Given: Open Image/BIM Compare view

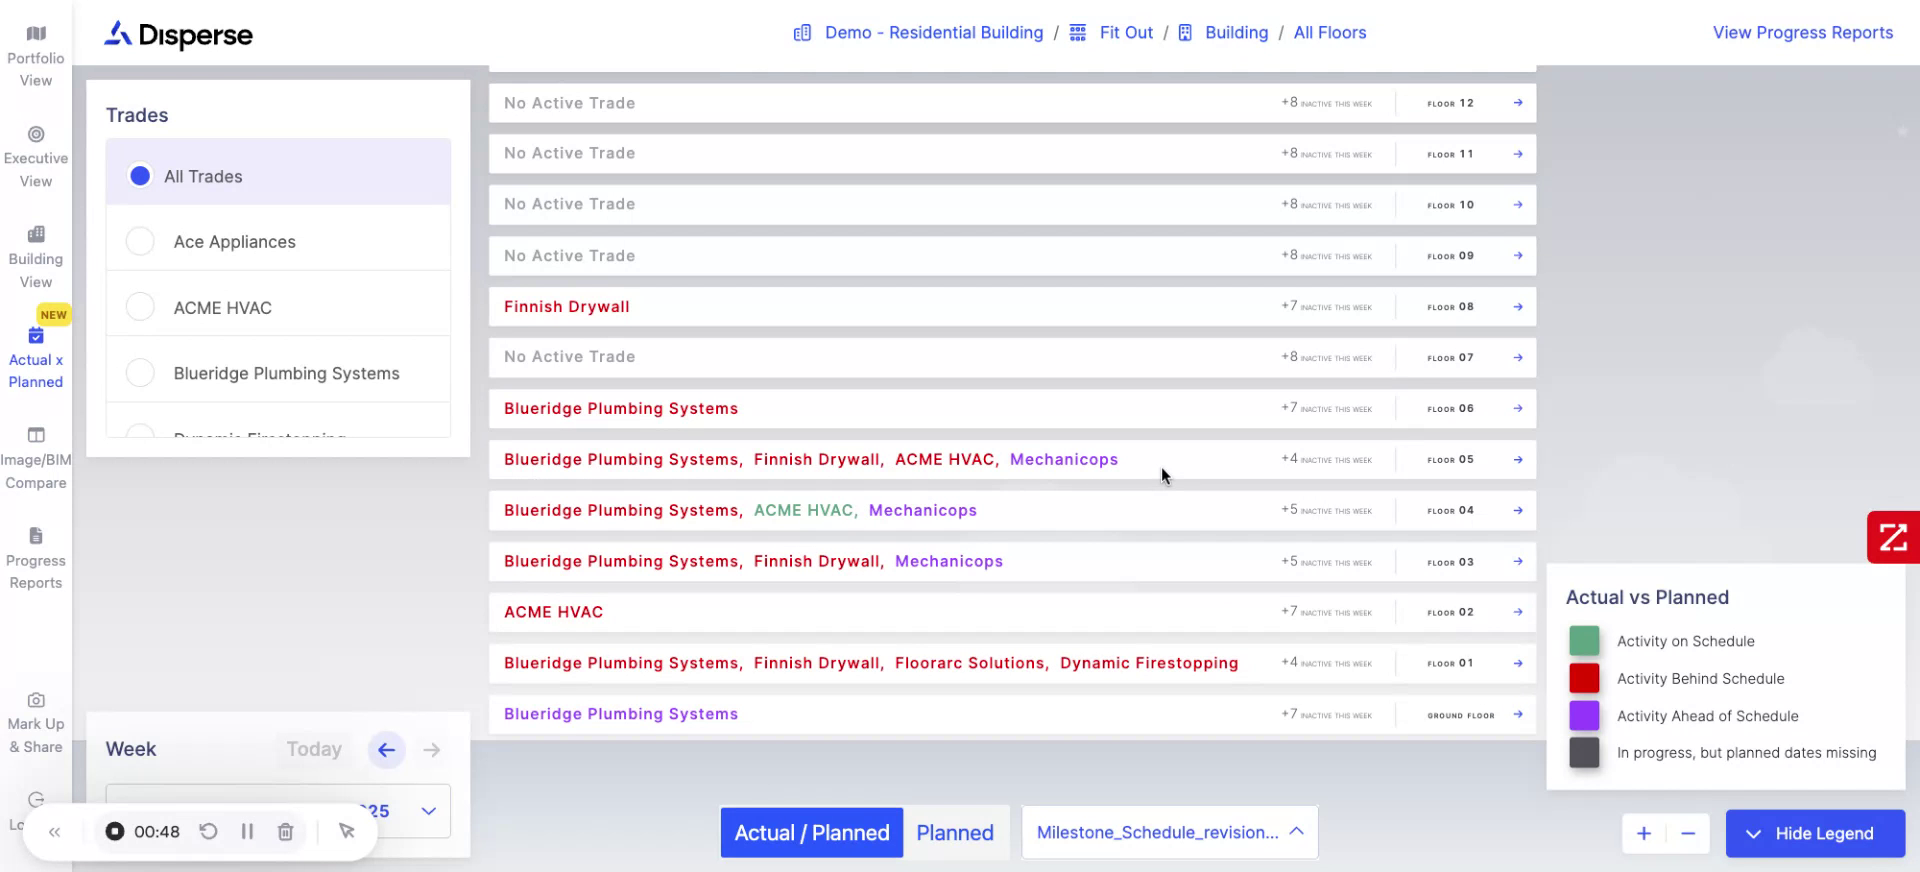Looking at the screenshot, I should point(36,459).
